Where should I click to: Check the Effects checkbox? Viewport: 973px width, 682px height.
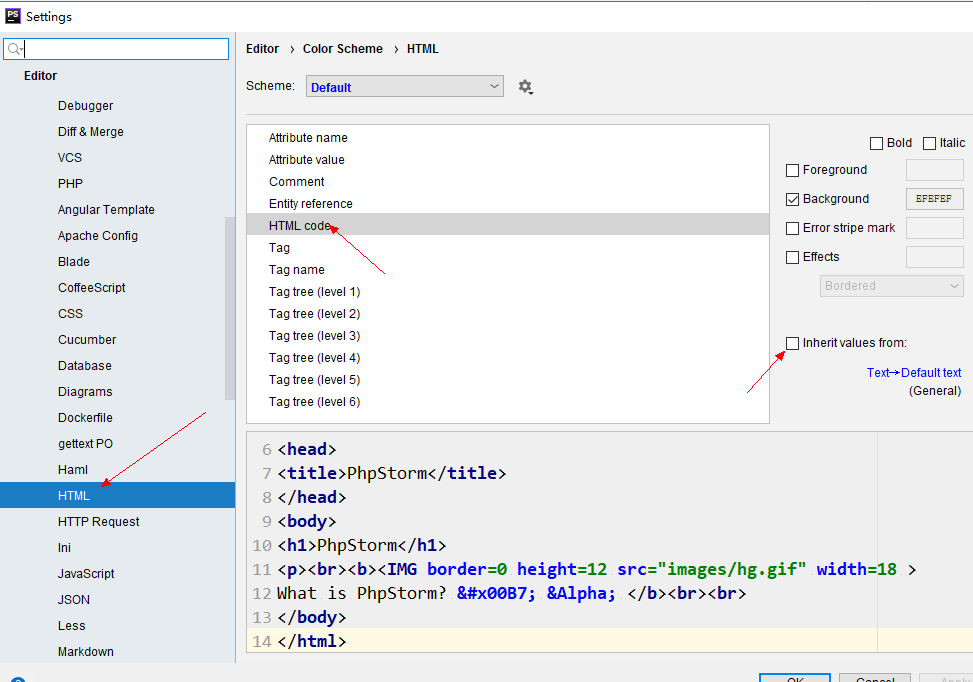792,257
